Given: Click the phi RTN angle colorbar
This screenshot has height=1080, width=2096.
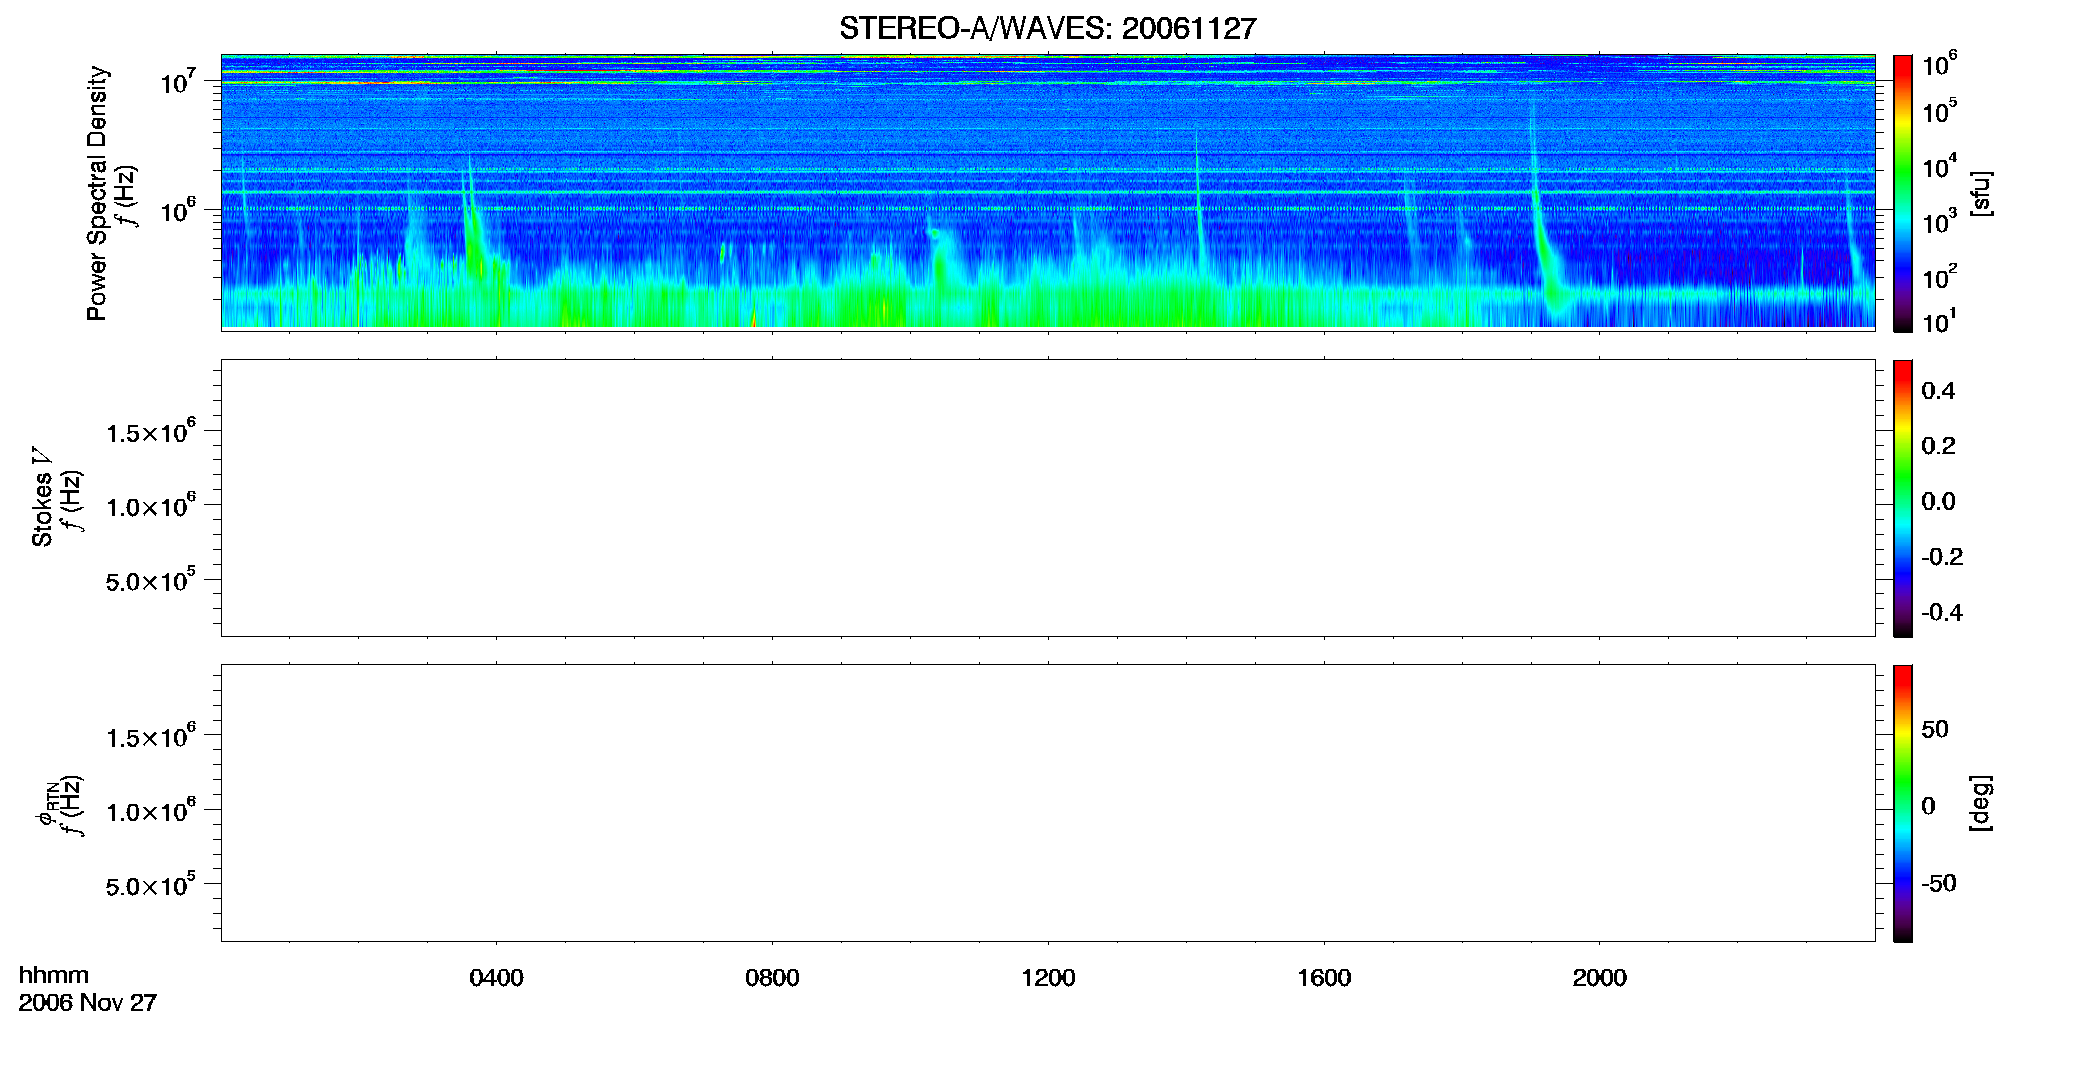Looking at the screenshot, I should pos(1902,803).
